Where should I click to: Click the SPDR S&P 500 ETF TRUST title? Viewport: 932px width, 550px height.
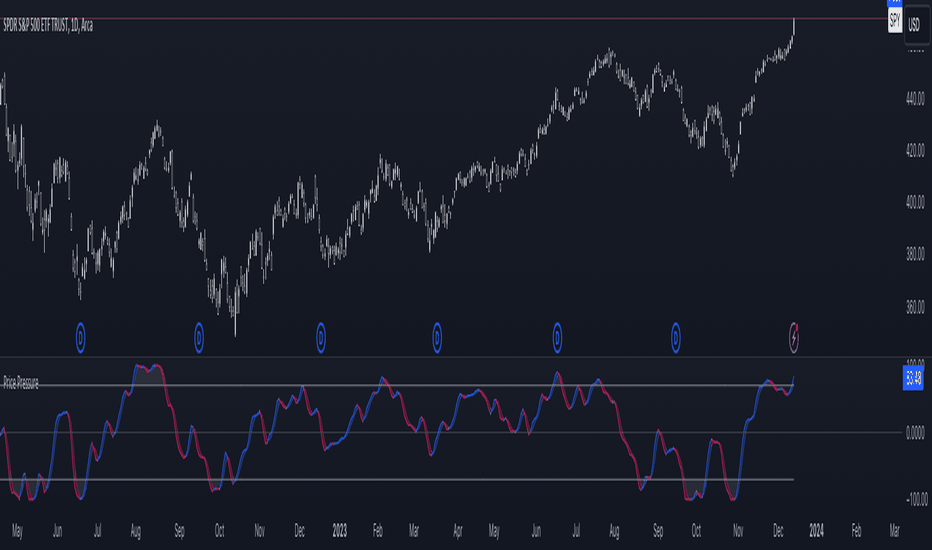48,26
